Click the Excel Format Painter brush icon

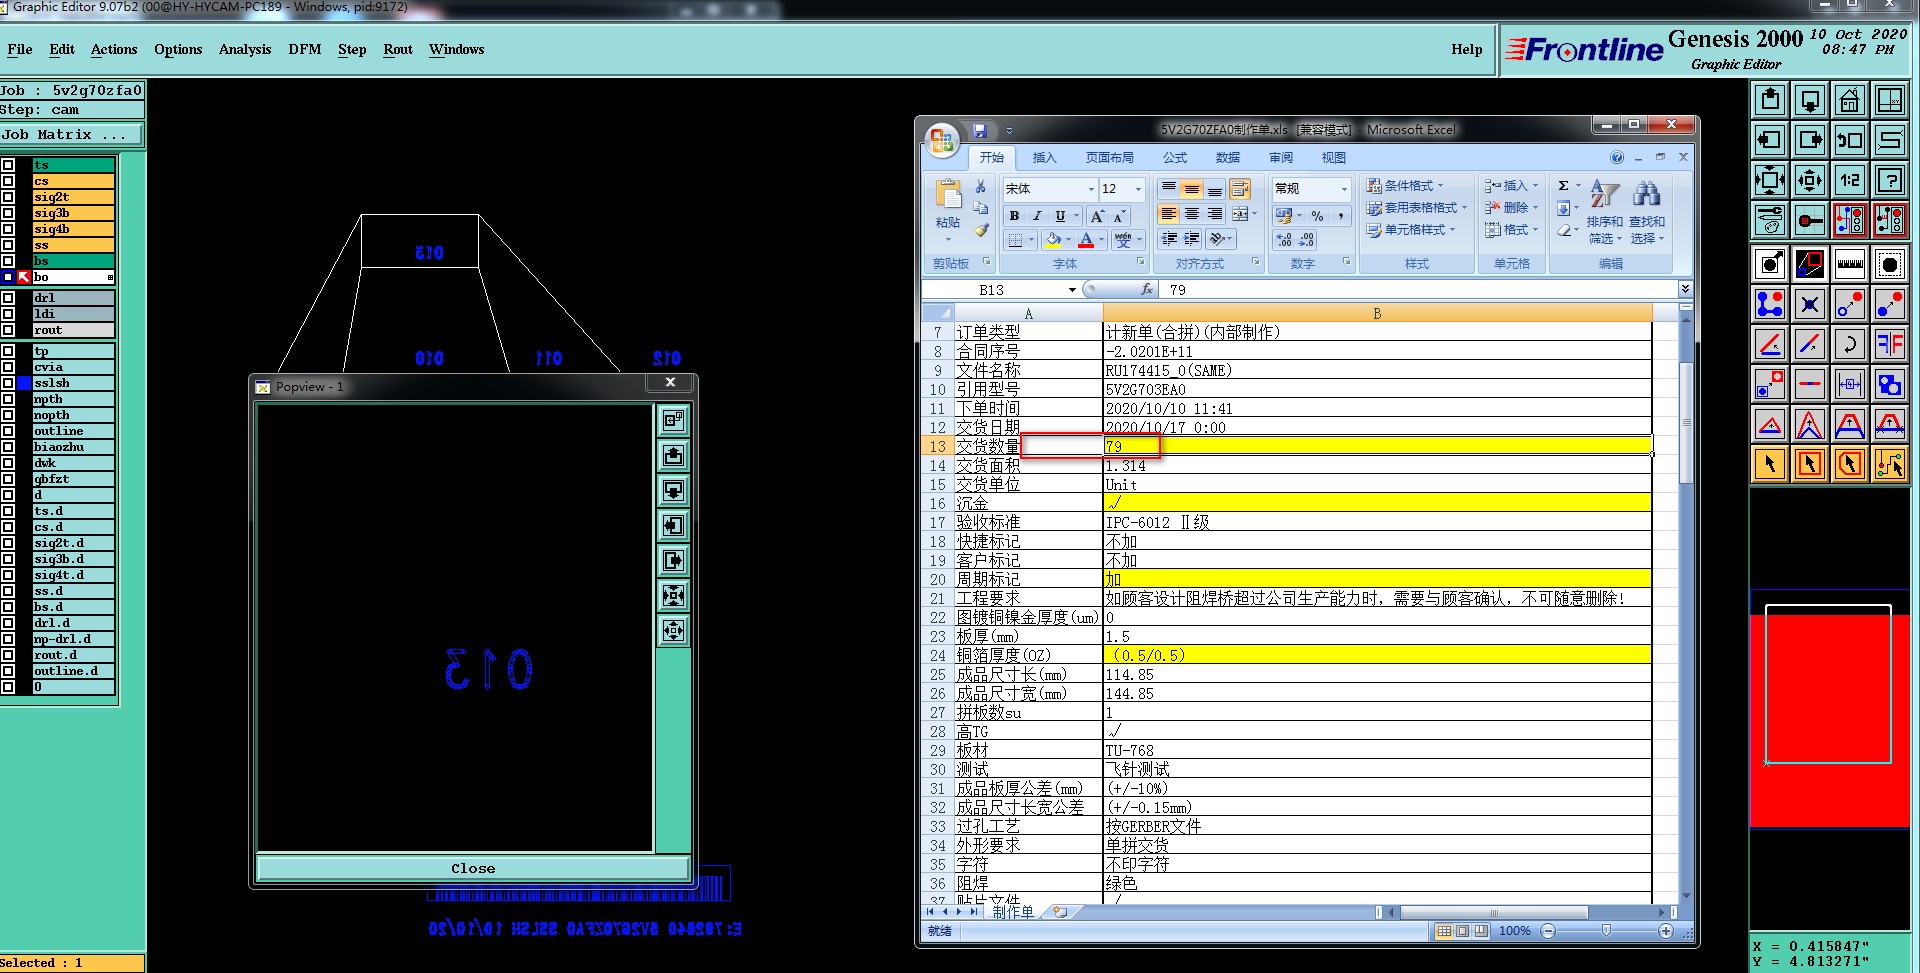click(x=981, y=230)
